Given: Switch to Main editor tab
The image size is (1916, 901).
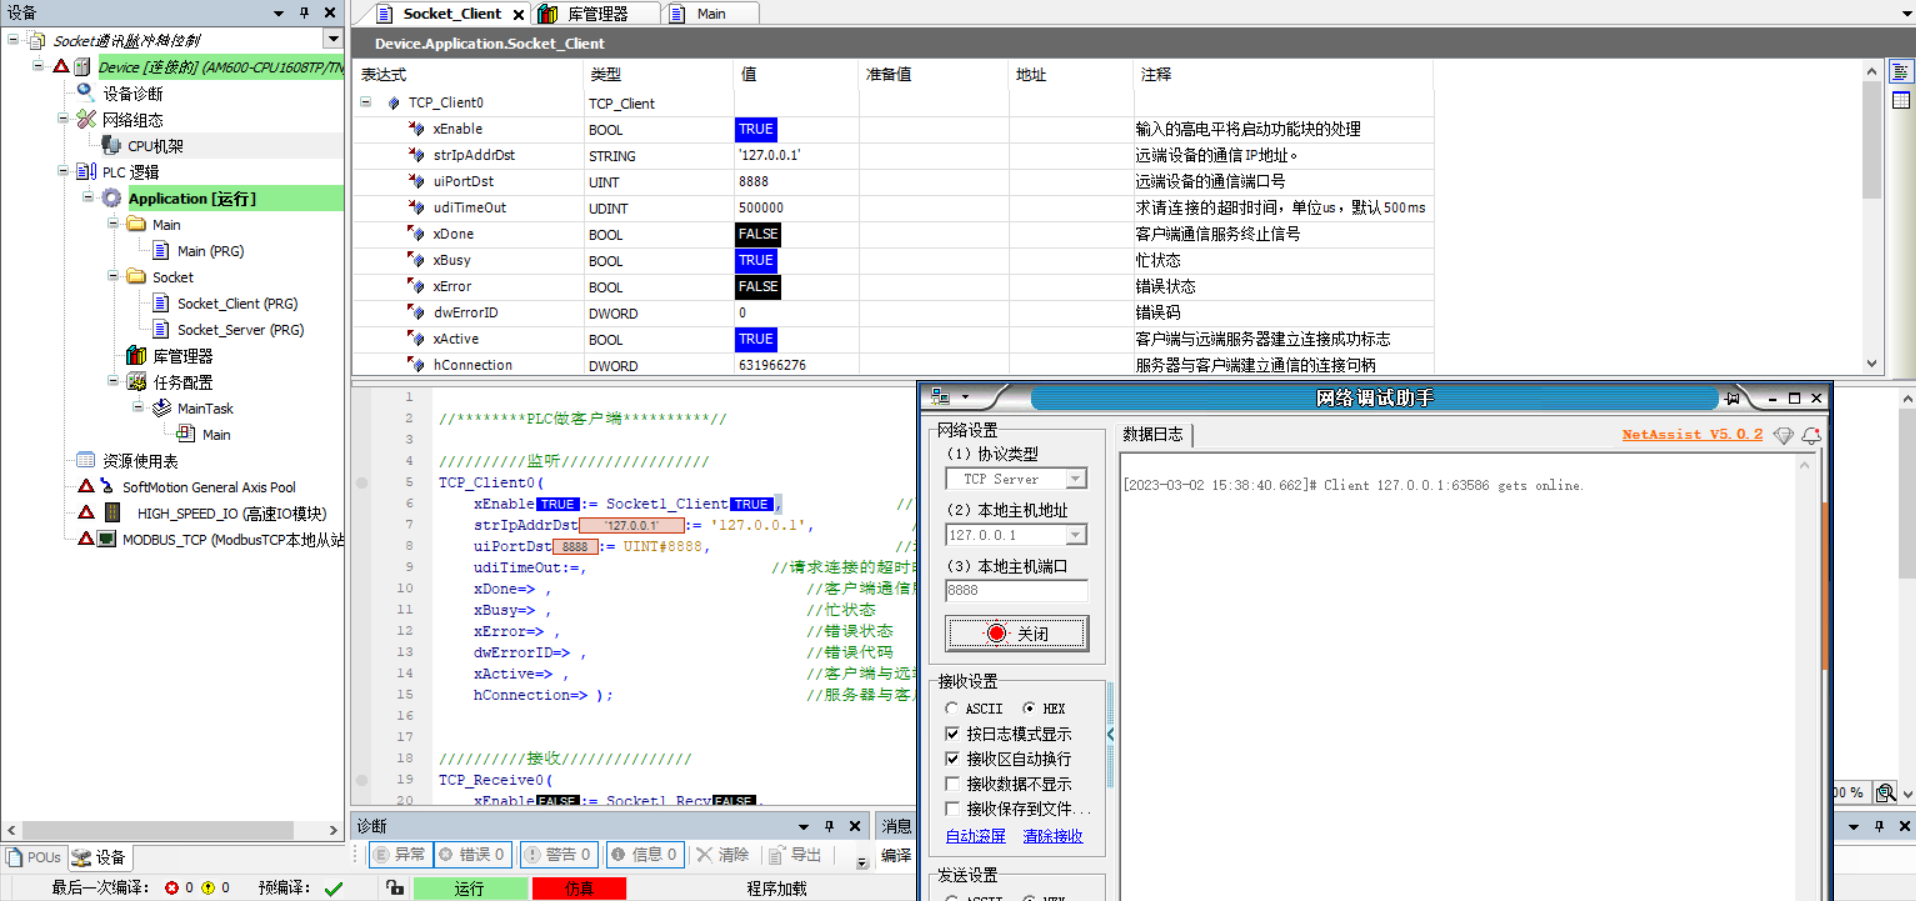Looking at the screenshot, I should point(711,13).
